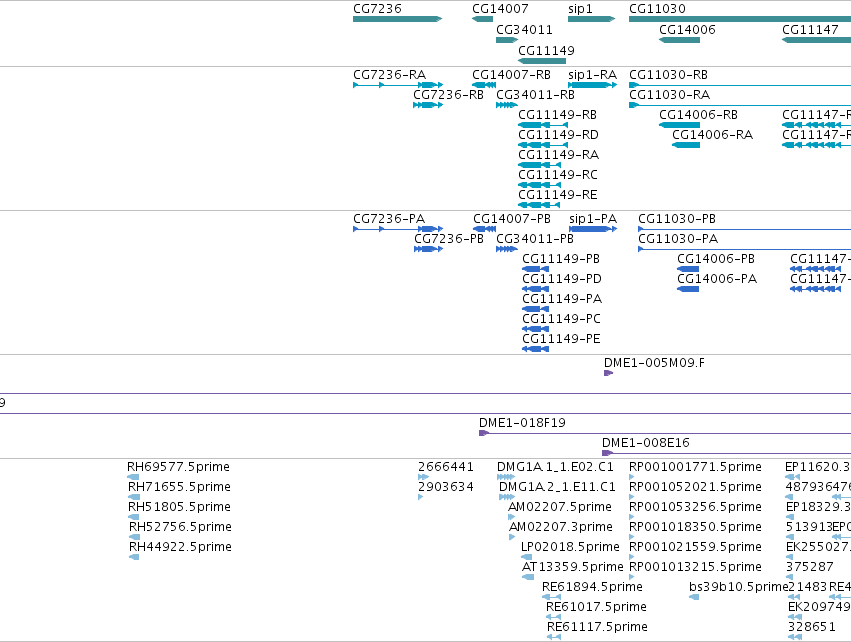Screen dimensions: 851x642
Task: Select EST RP001018350.5prime
Action: coord(632,537)
